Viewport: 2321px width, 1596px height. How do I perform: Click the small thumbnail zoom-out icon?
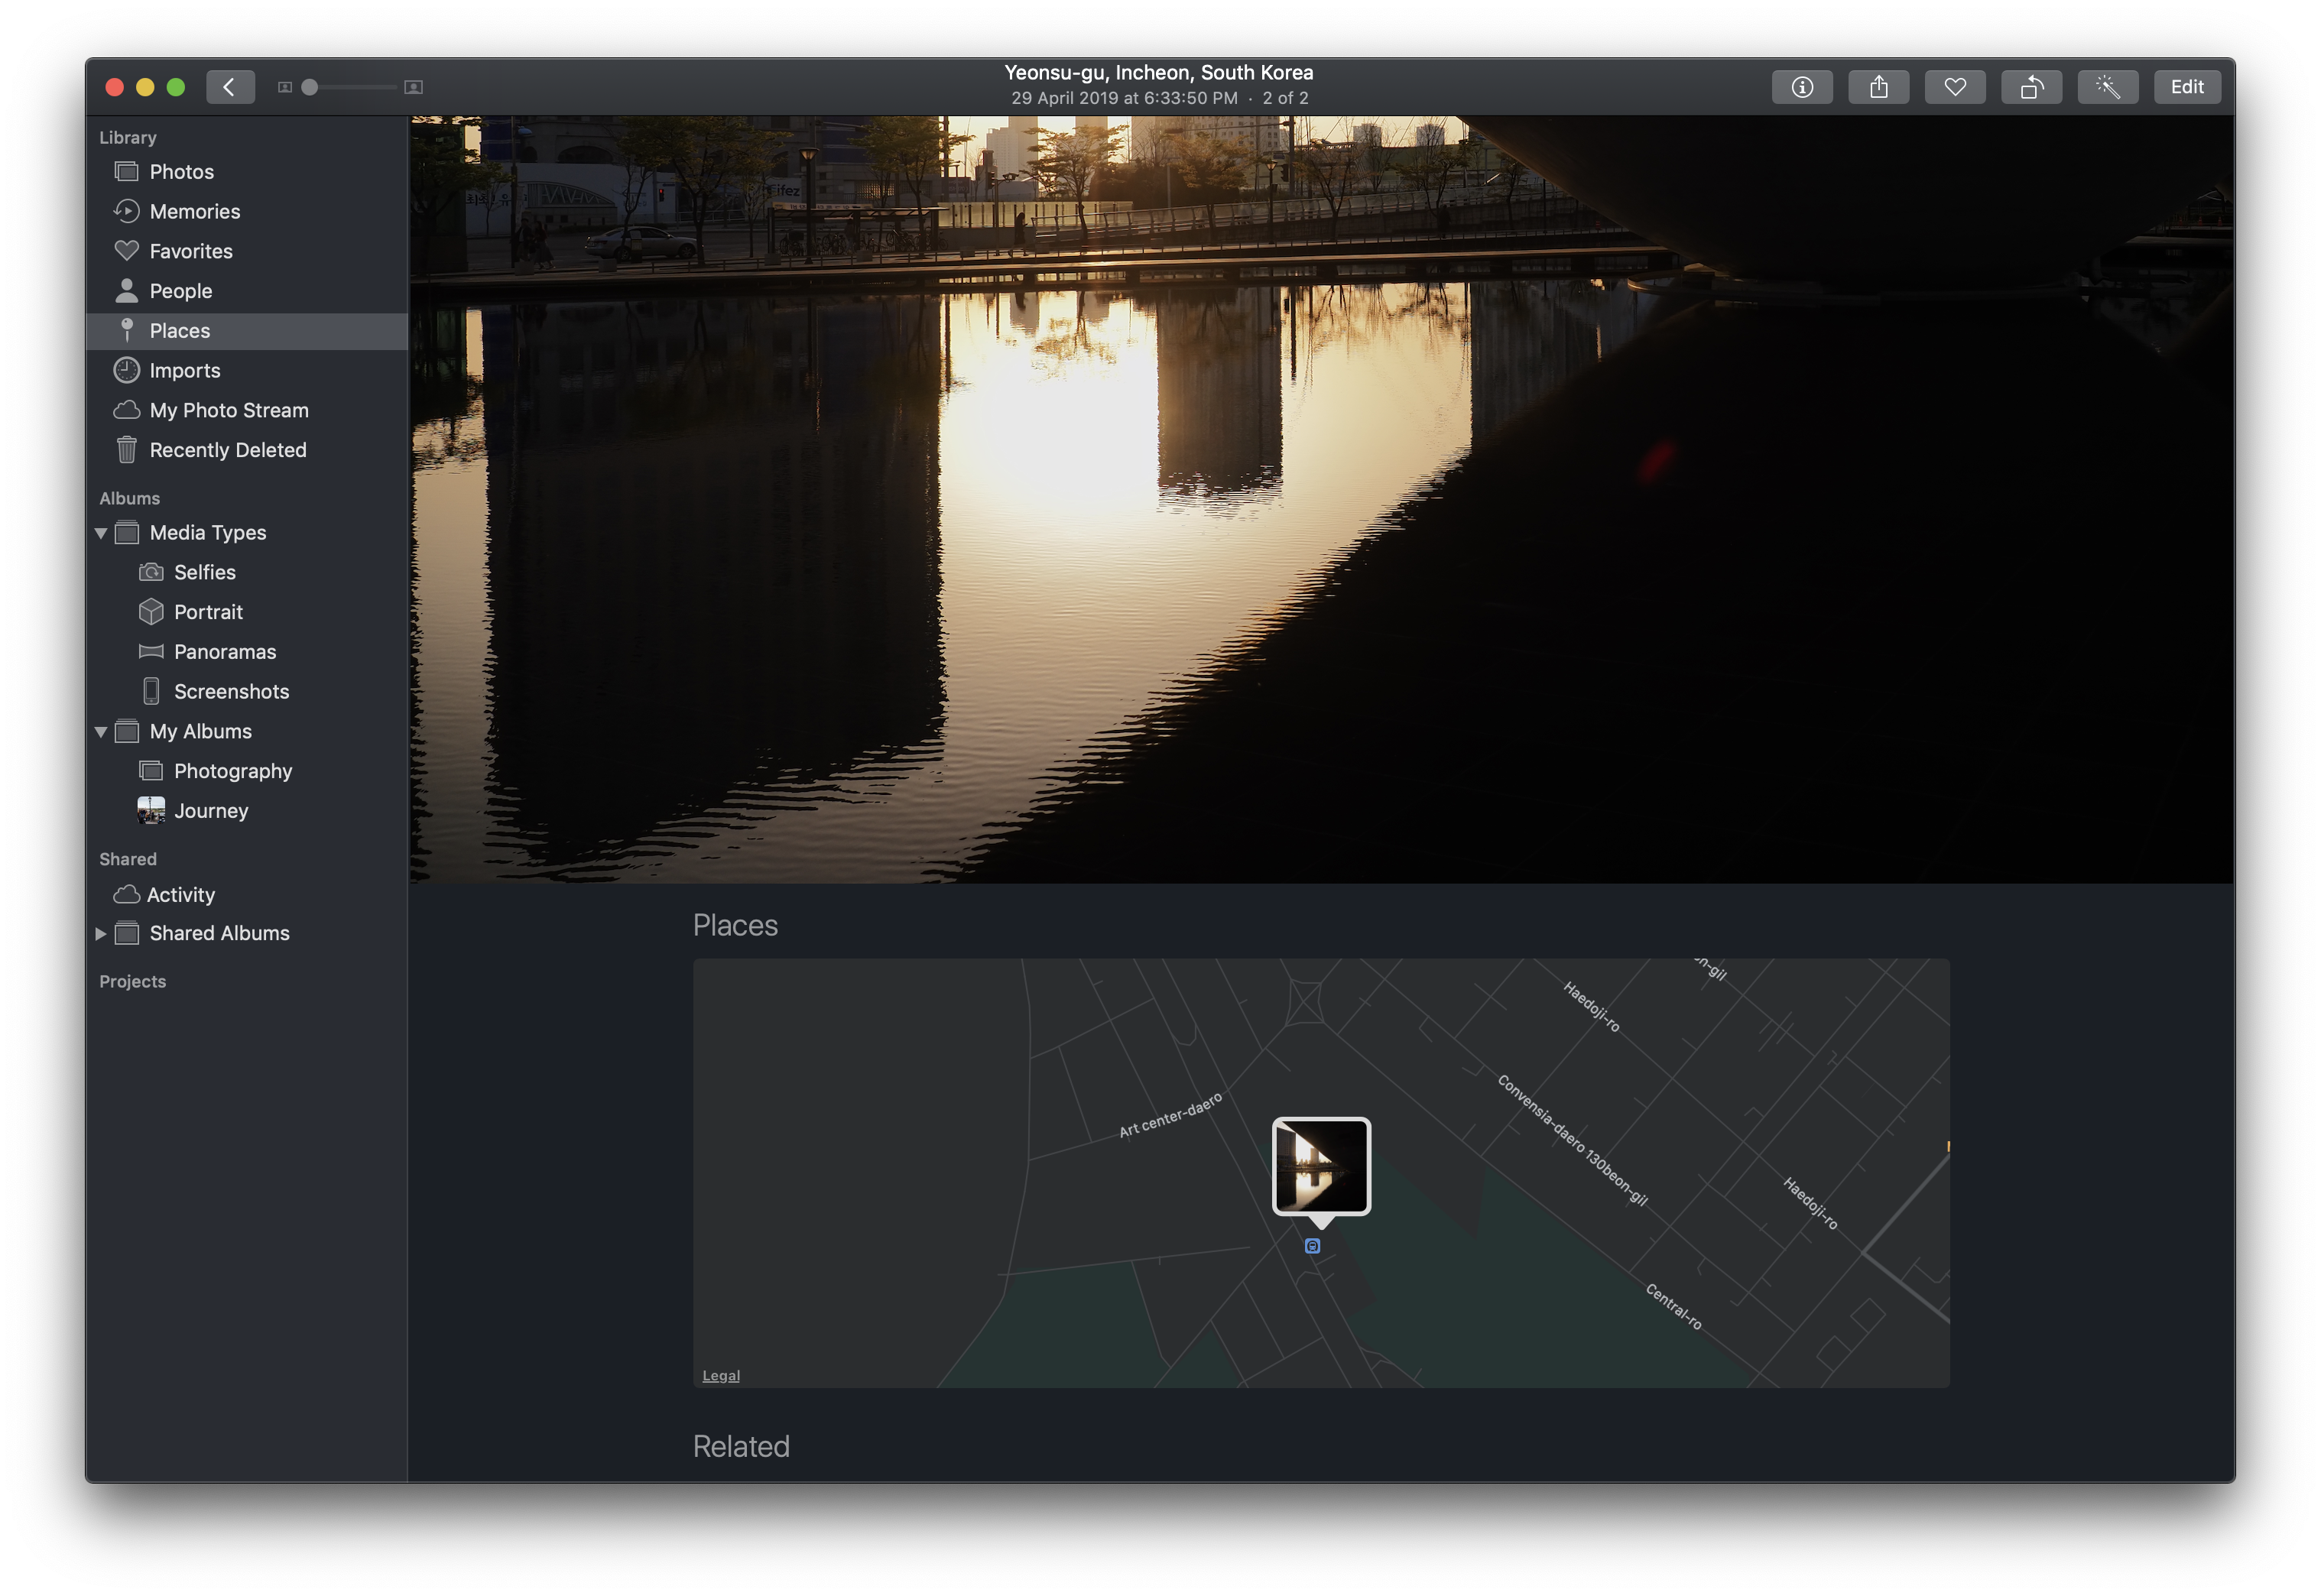(285, 87)
